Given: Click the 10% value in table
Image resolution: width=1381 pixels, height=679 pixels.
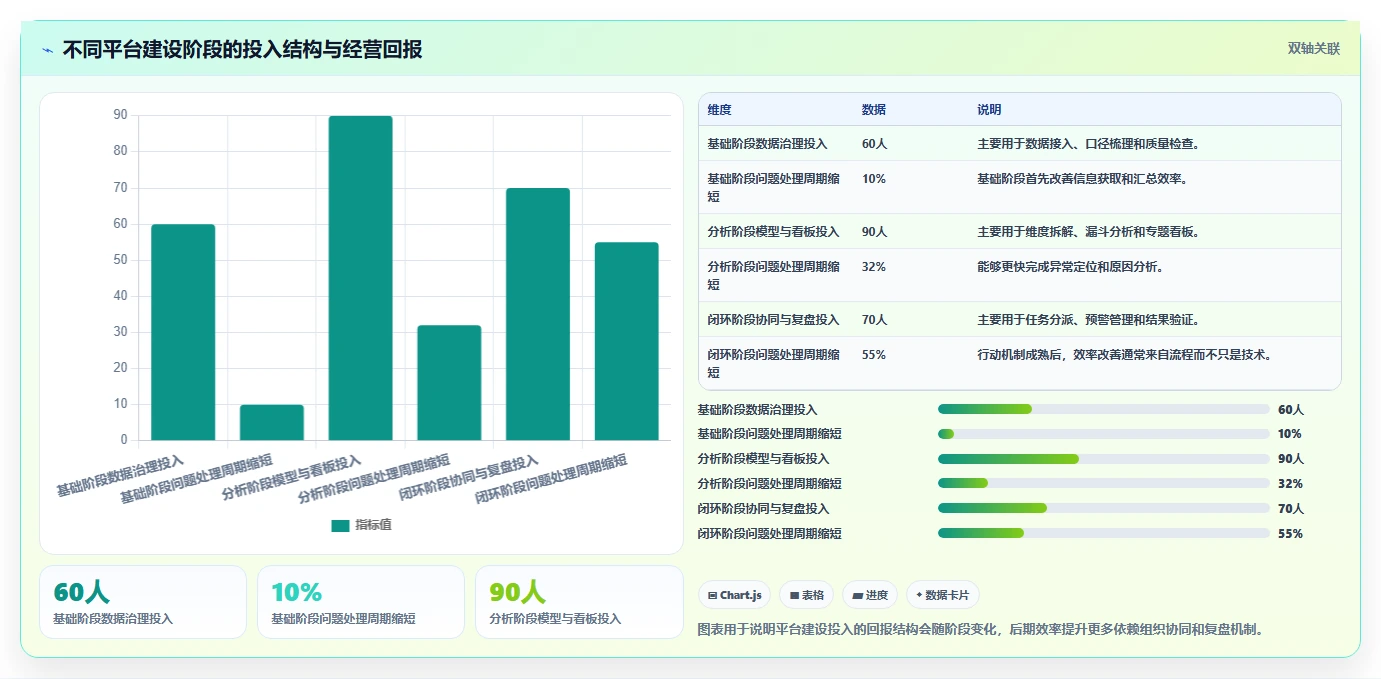Looking at the screenshot, I should click(873, 179).
